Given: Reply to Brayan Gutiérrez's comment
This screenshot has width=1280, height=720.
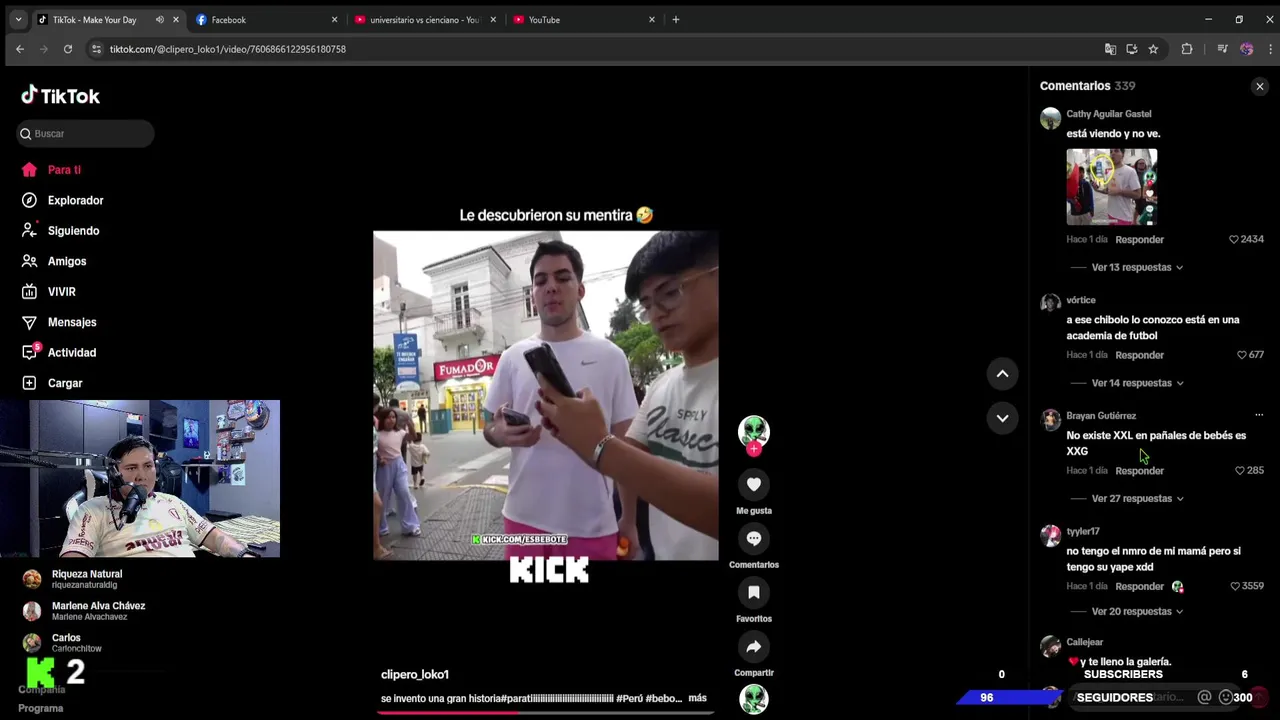Looking at the screenshot, I should [1139, 471].
